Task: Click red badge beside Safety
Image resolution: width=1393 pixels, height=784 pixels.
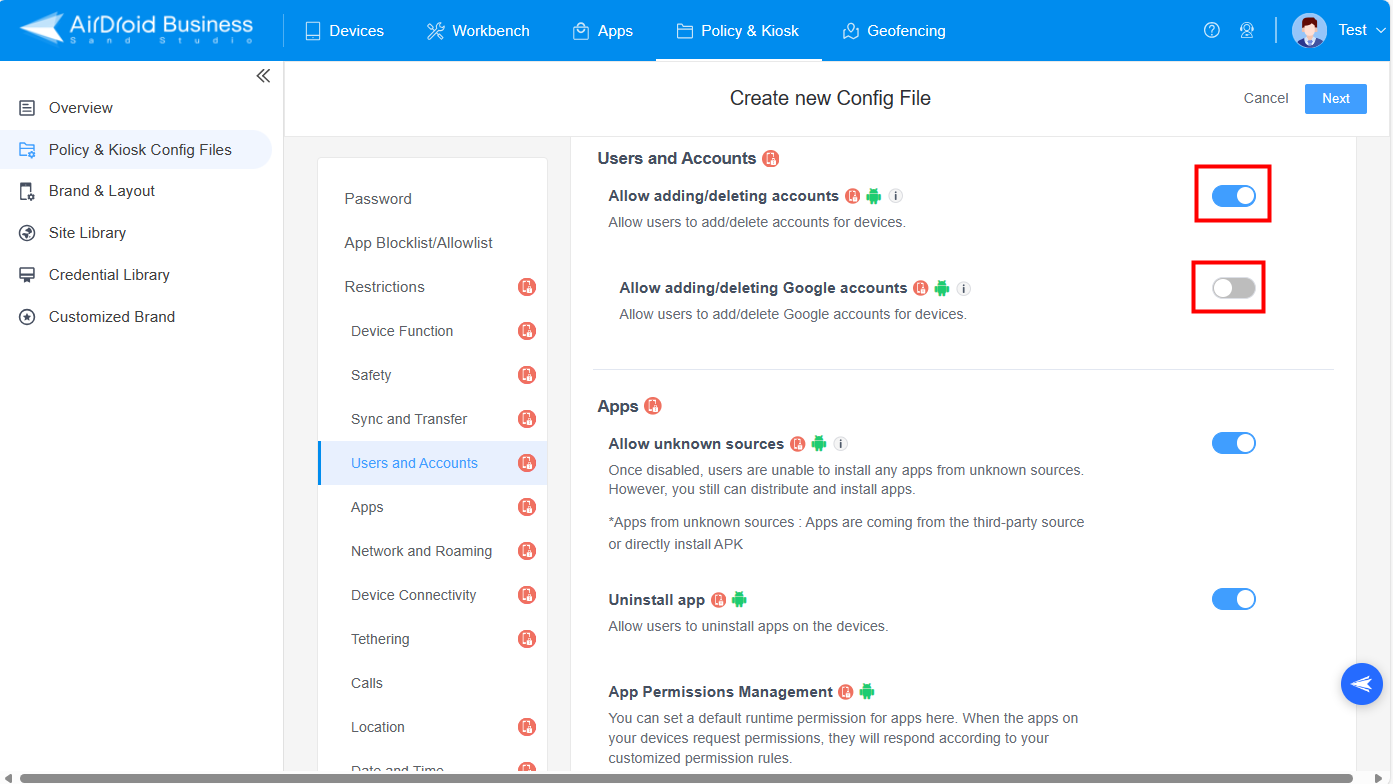Action: pos(527,375)
